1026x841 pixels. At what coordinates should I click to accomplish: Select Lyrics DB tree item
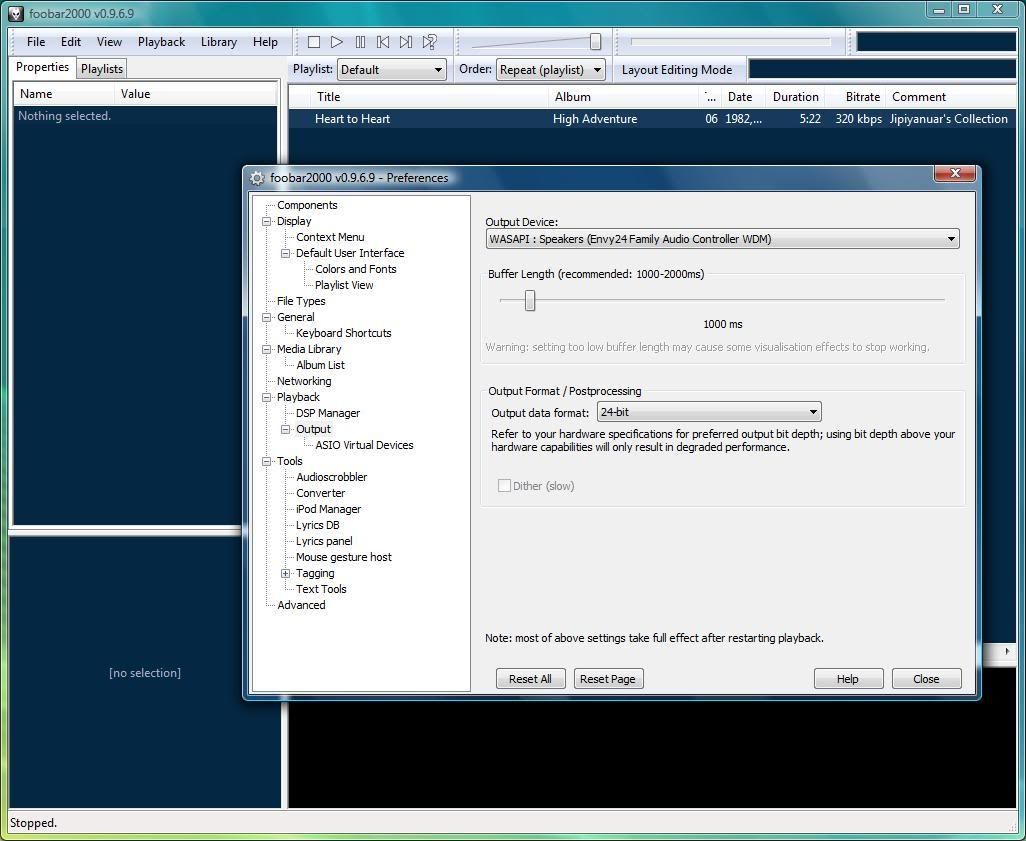pyautogui.click(x=317, y=526)
